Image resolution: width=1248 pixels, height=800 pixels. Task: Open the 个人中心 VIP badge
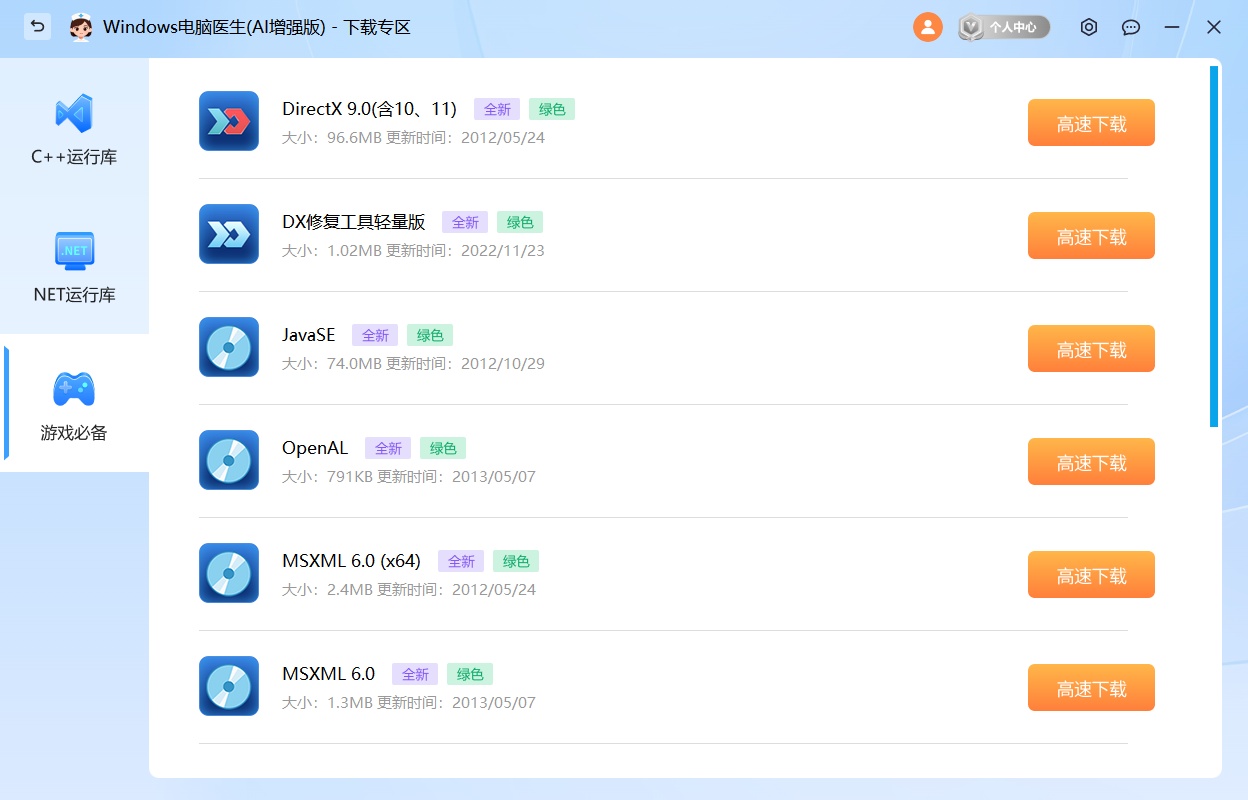coord(1004,27)
